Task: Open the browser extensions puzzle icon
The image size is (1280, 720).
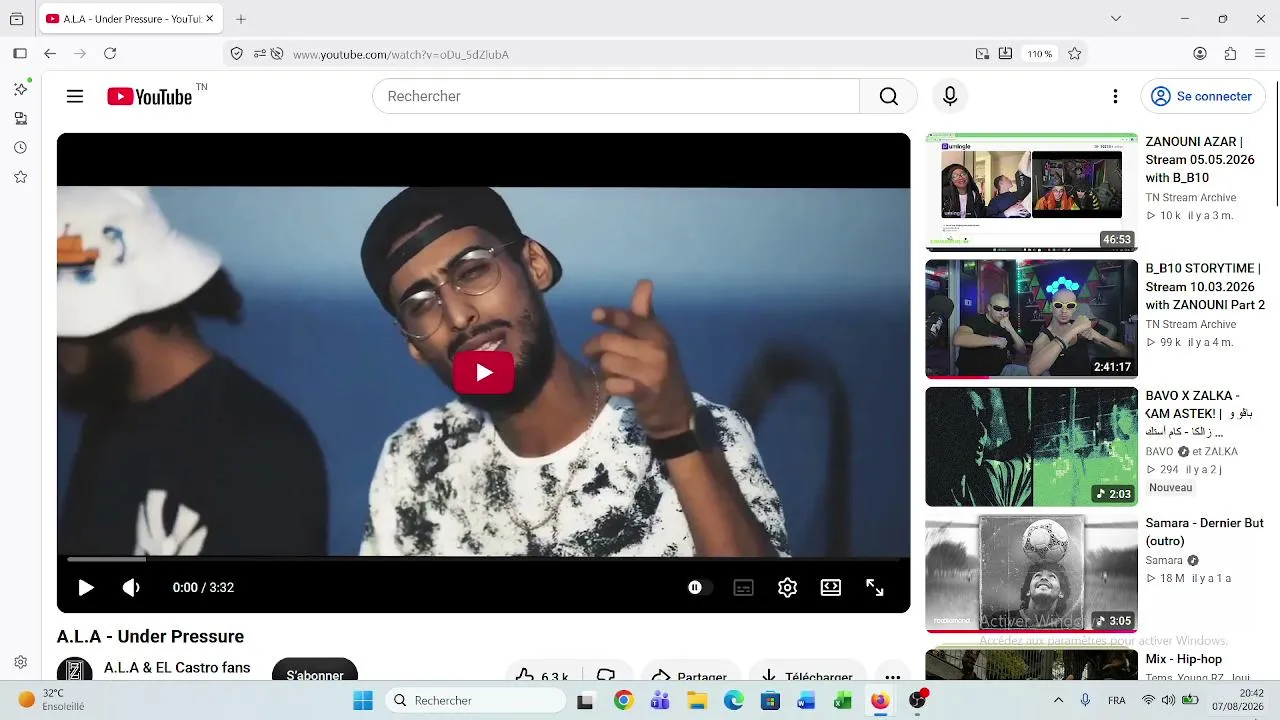Action: click(1230, 54)
